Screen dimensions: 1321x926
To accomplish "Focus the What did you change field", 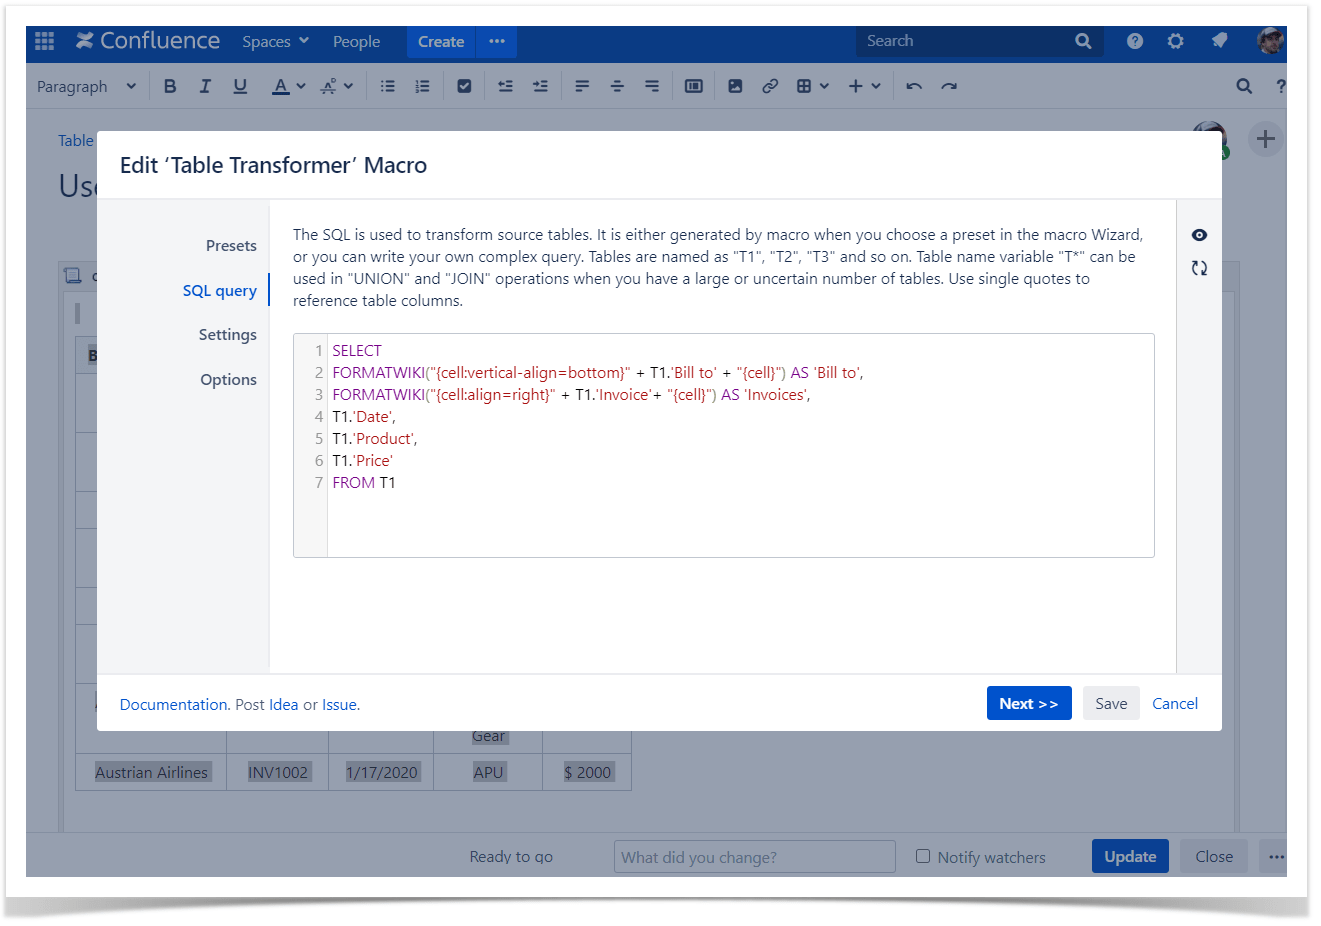I will [x=754, y=857].
